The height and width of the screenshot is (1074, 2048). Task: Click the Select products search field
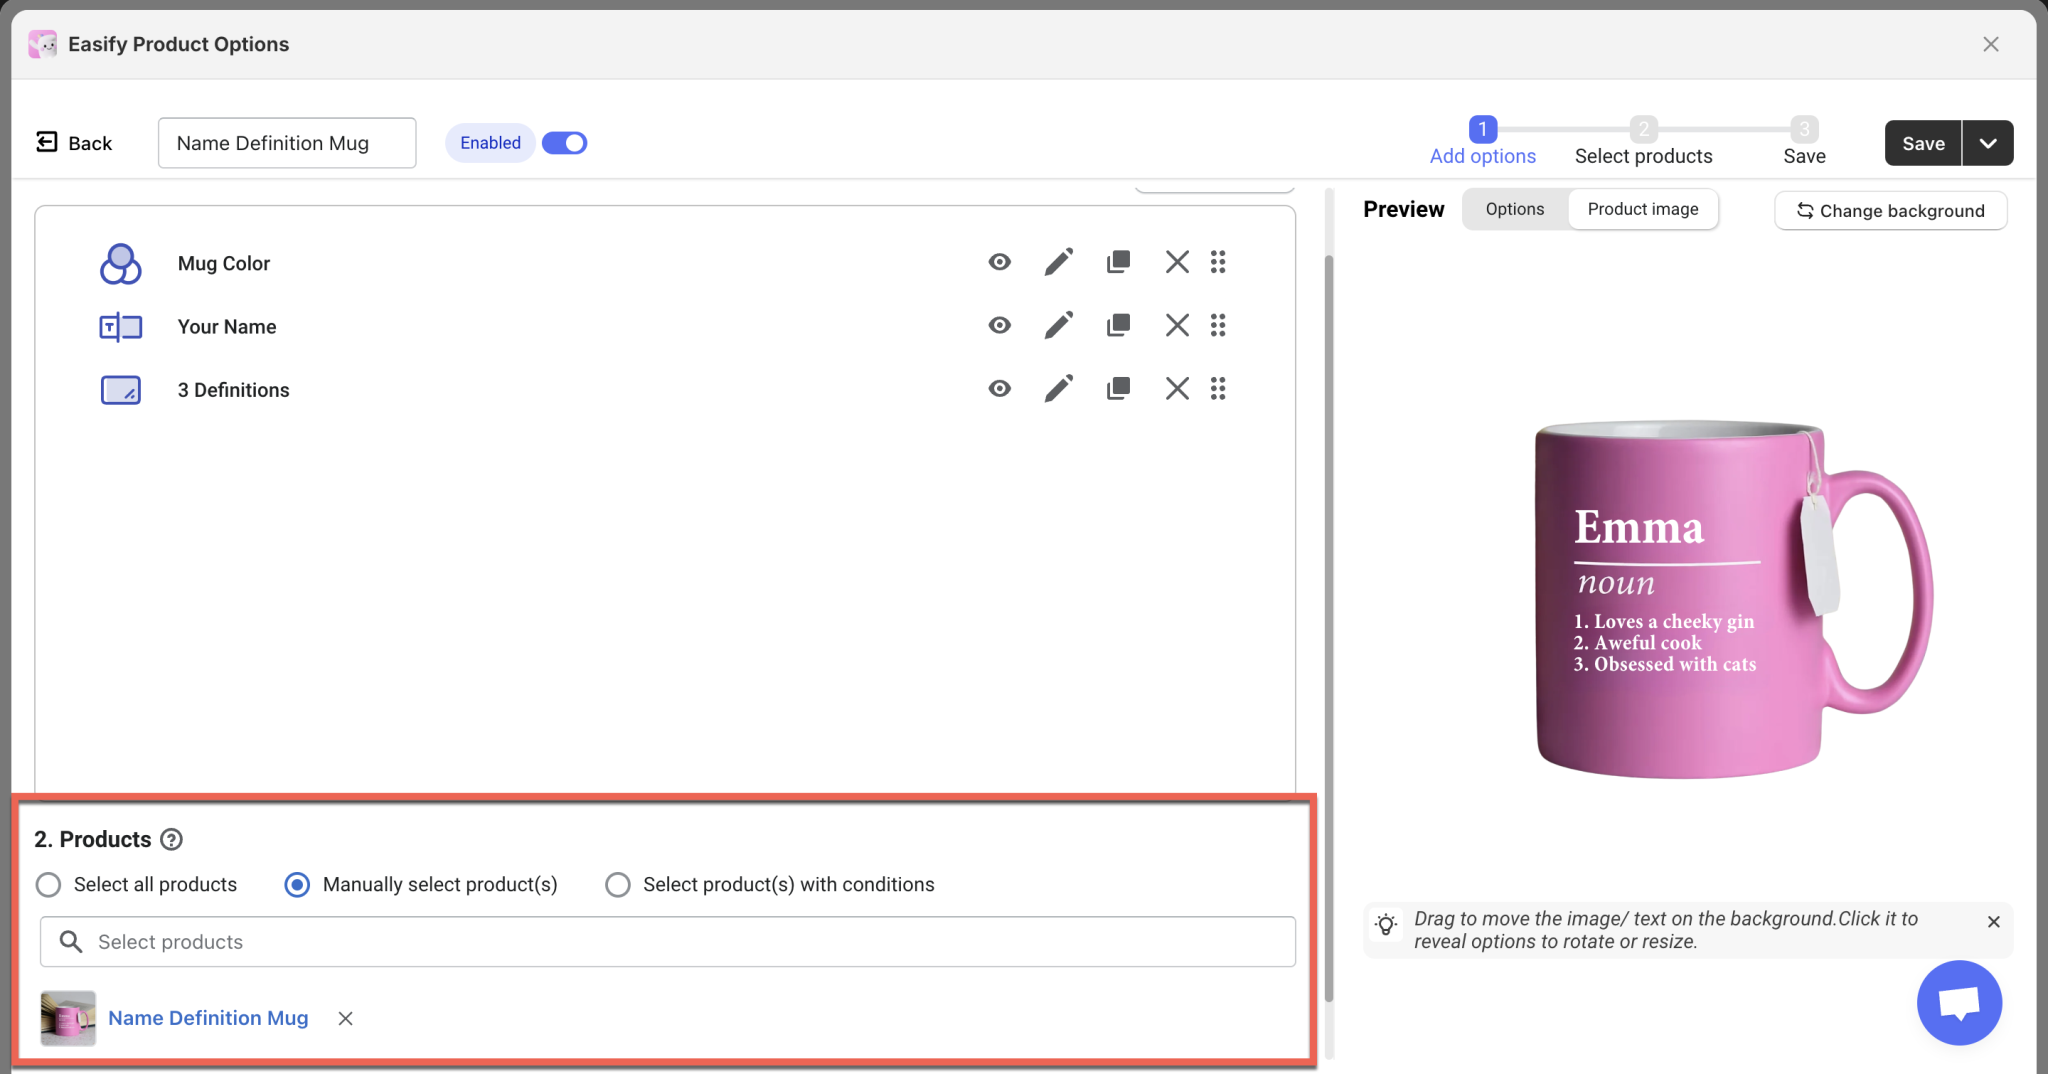668,942
